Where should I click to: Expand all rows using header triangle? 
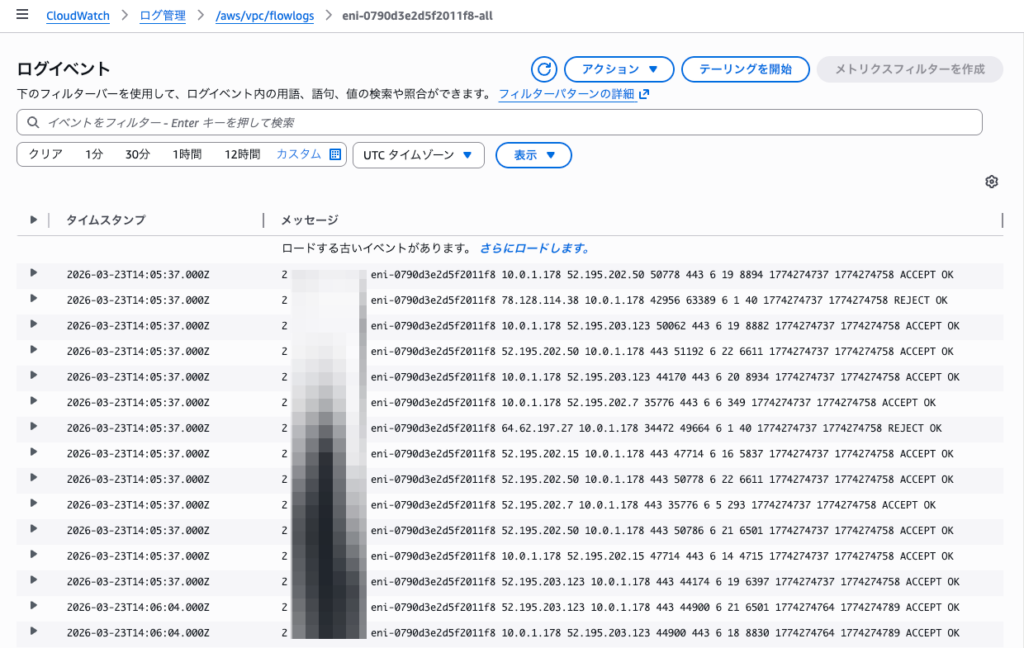click(x=33, y=220)
